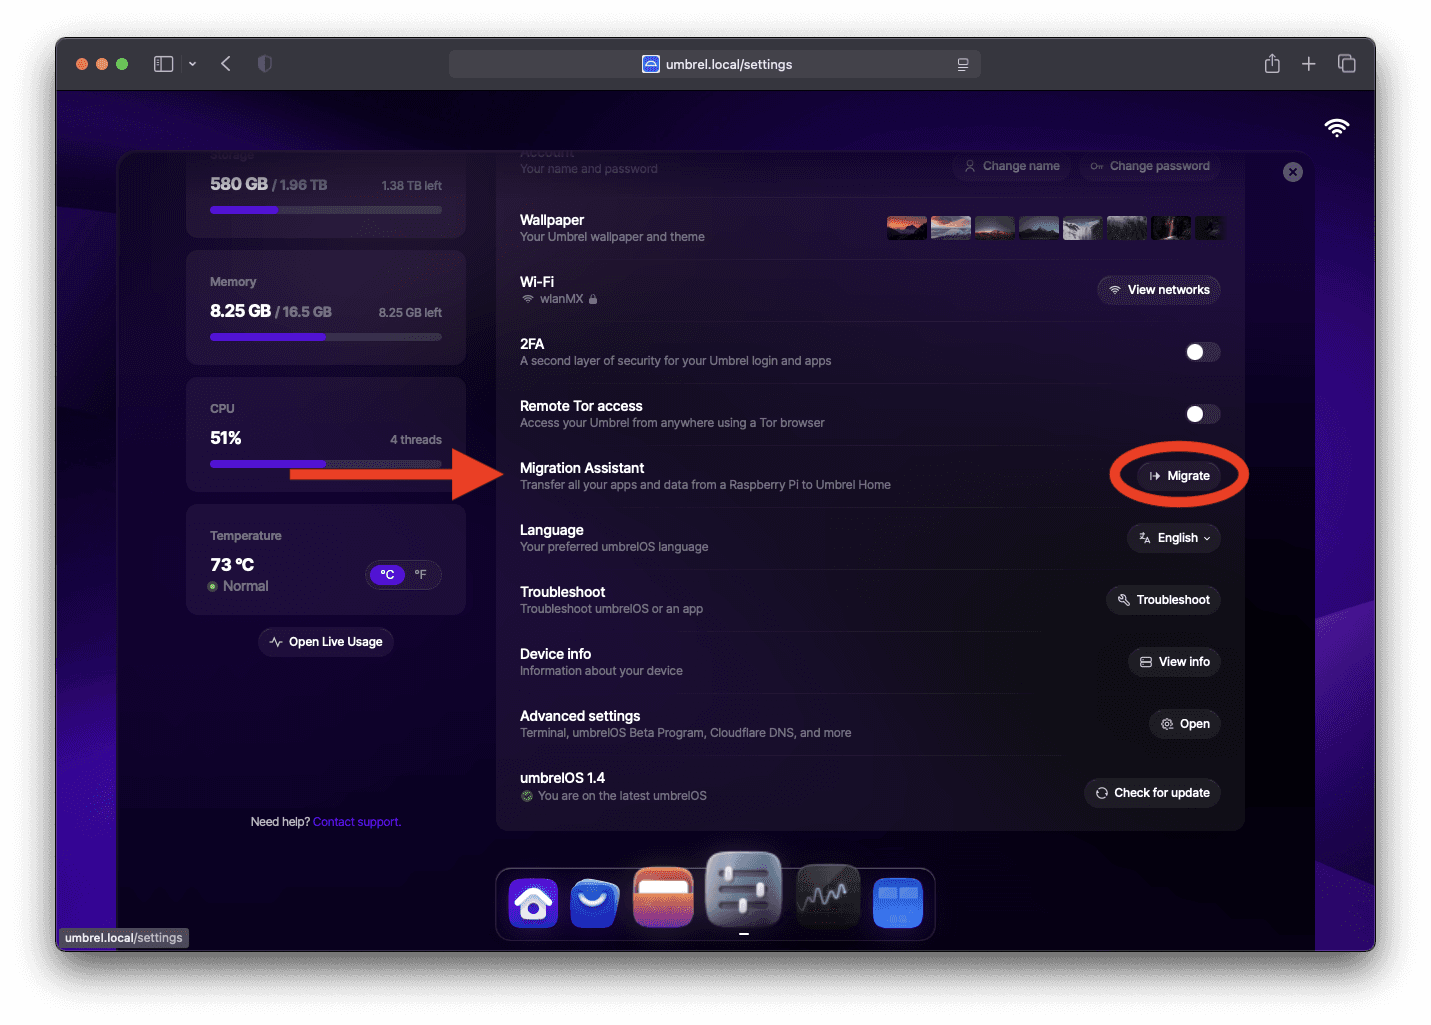
Task: Choose the pink clouds over water wallpaper
Action: click(x=951, y=228)
